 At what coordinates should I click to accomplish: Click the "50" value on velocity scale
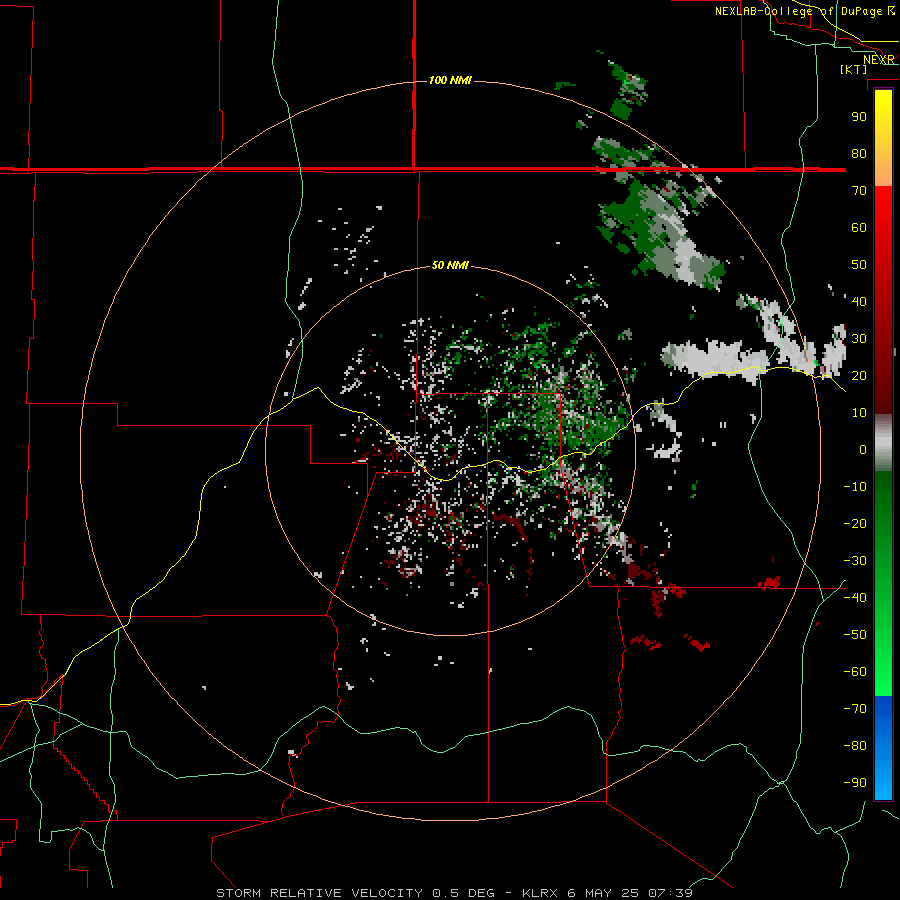859,265
